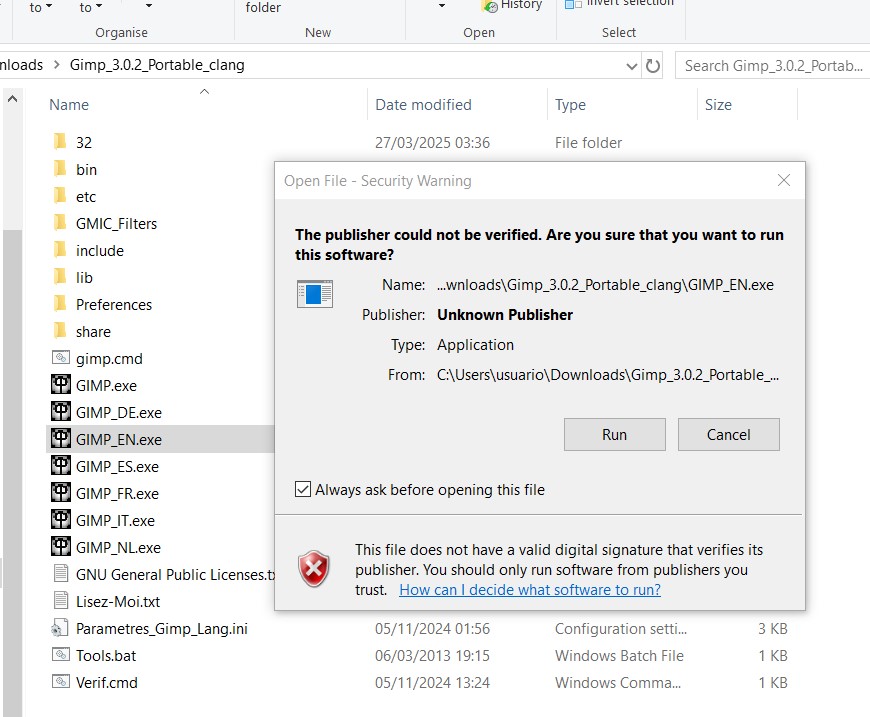Image resolution: width=870 pixels, height=717 pixels.
Task: Click the date '05/11/2024 13:24' cell
Action: (x=432, y=683)
